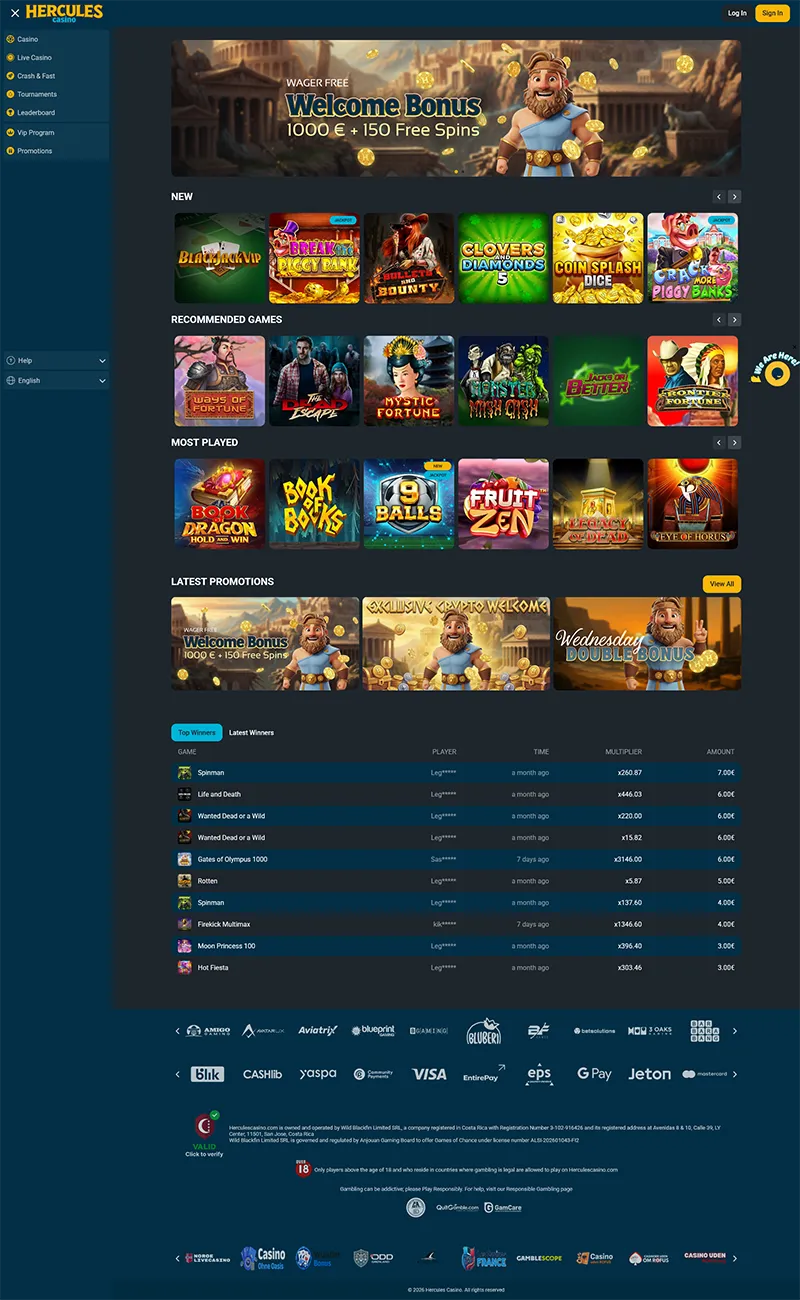Click the G Pay payment logo

click(x=594, y=1074)
